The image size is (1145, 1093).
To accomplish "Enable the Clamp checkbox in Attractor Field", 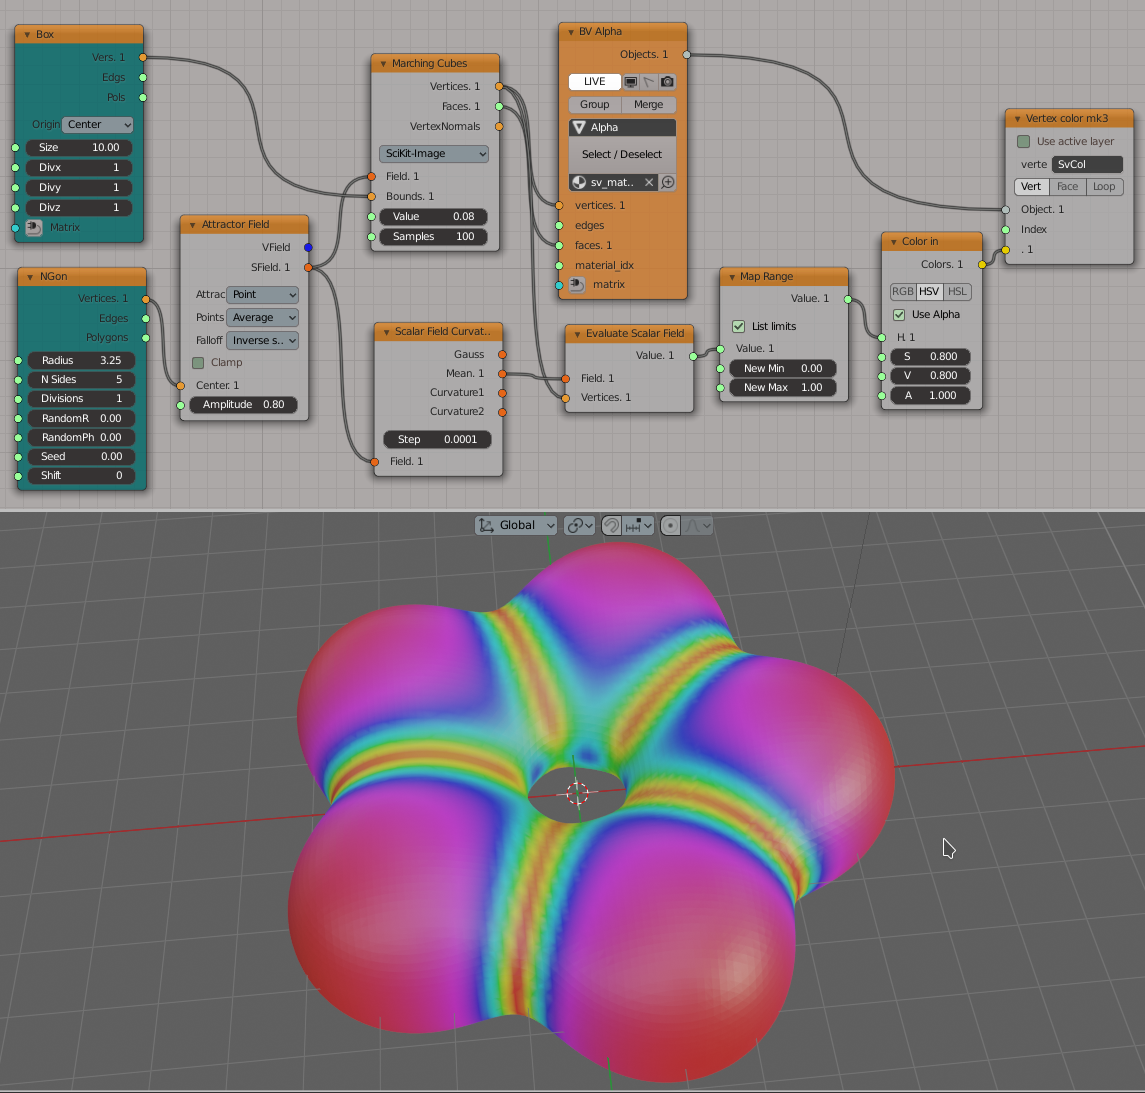I will point(198,362).
